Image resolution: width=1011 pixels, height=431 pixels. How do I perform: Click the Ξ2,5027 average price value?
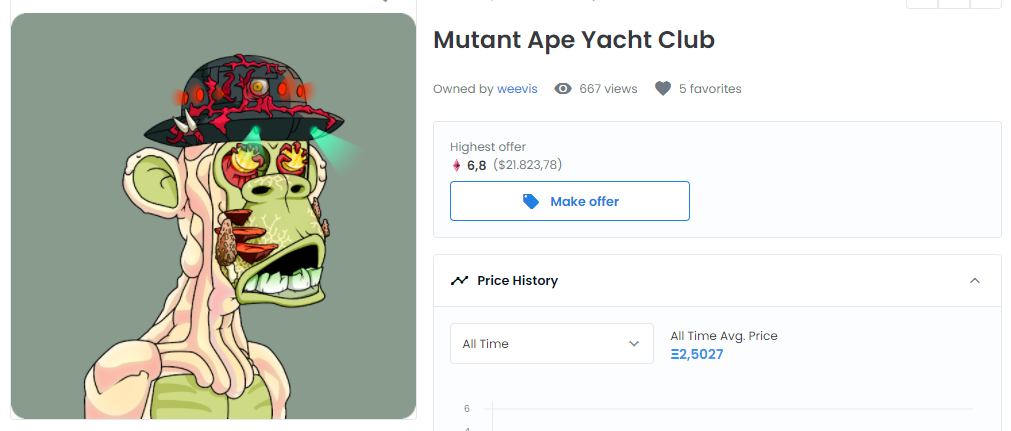pyautogui.click(x=697, y=354)
